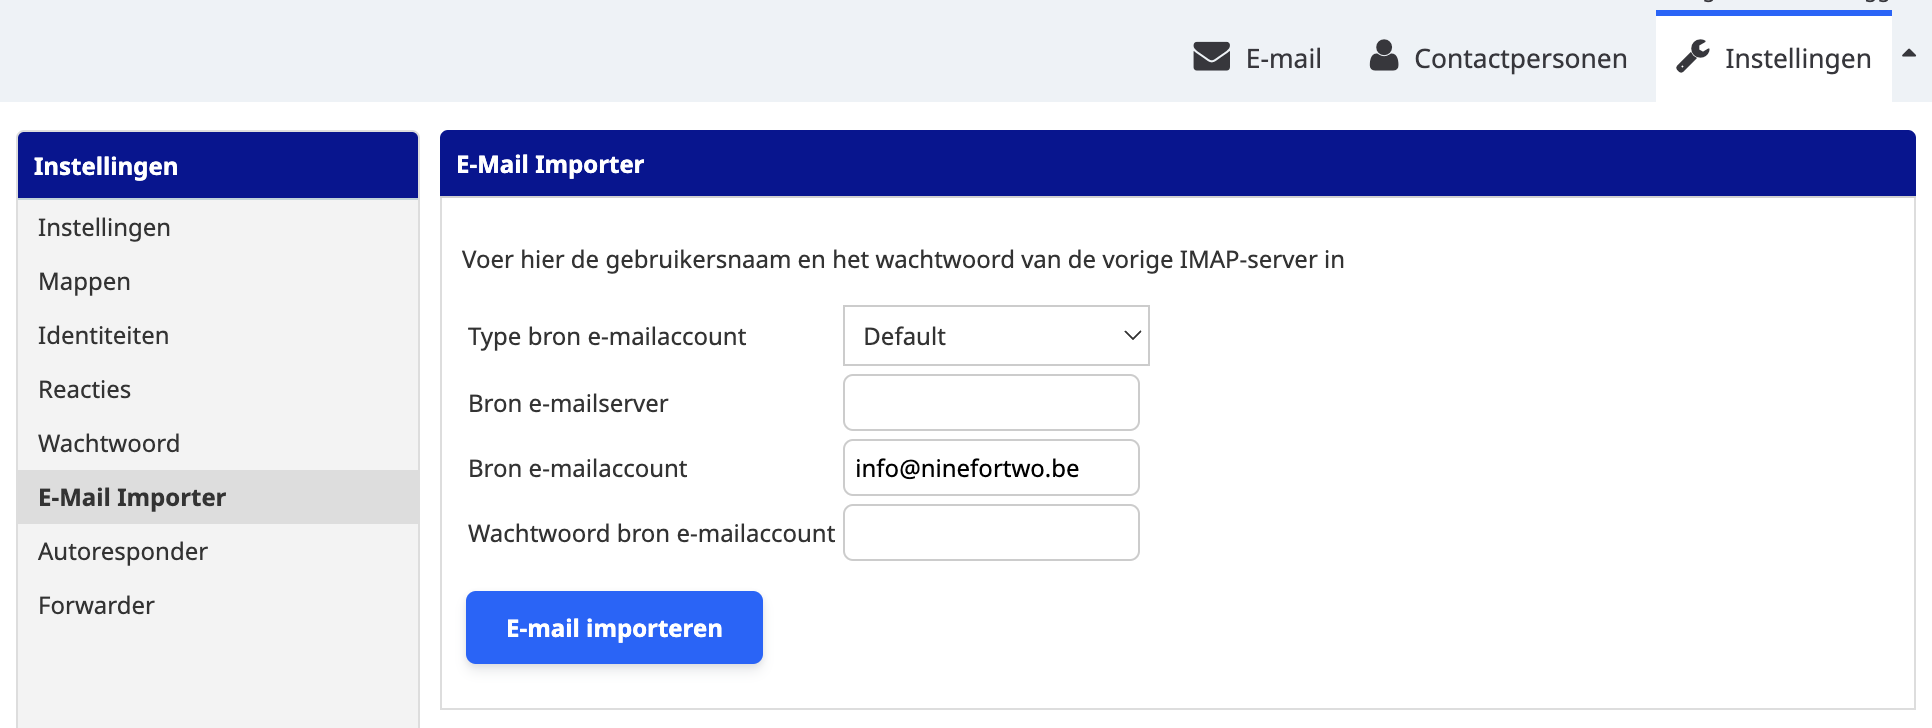The image size is (1932, 728).
Task: Open the Wachtwoord settings page
Action: pos(109,444)
